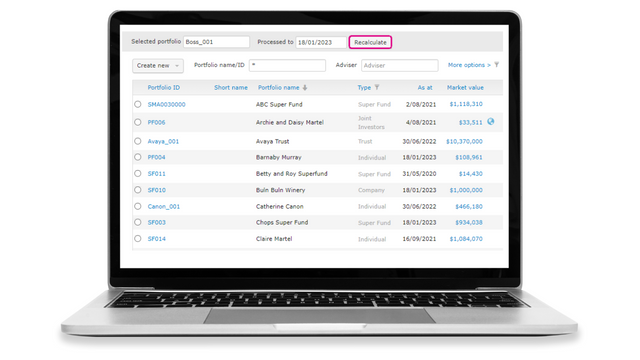Click the filter icon beside Type column
The width and height of the screenshot is (640, 360).
click(x=377, y=87)
